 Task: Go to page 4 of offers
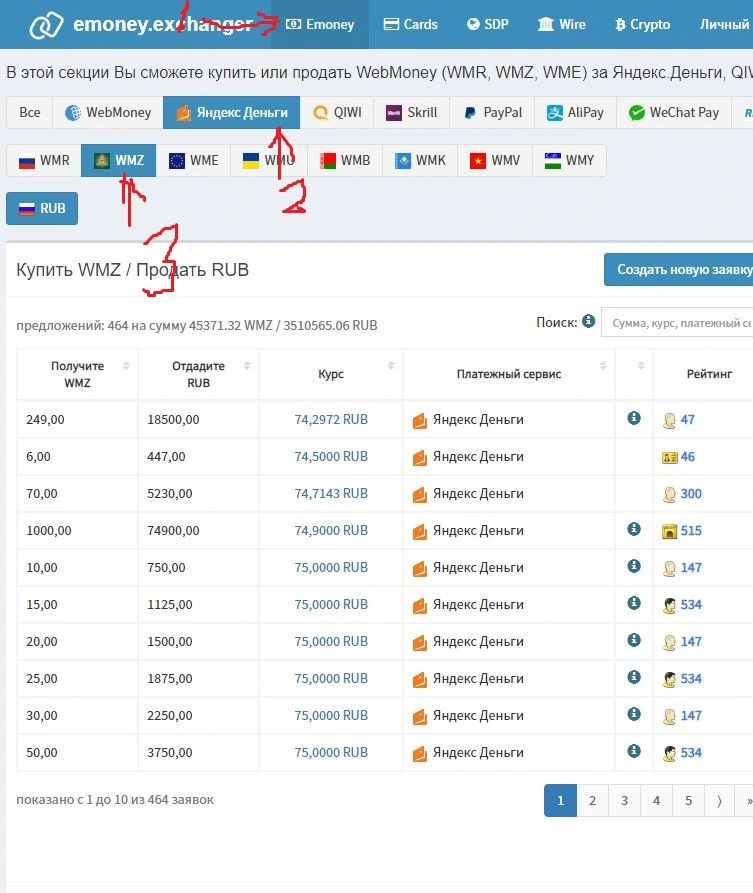pyautogui.click(x=656, y=801)
